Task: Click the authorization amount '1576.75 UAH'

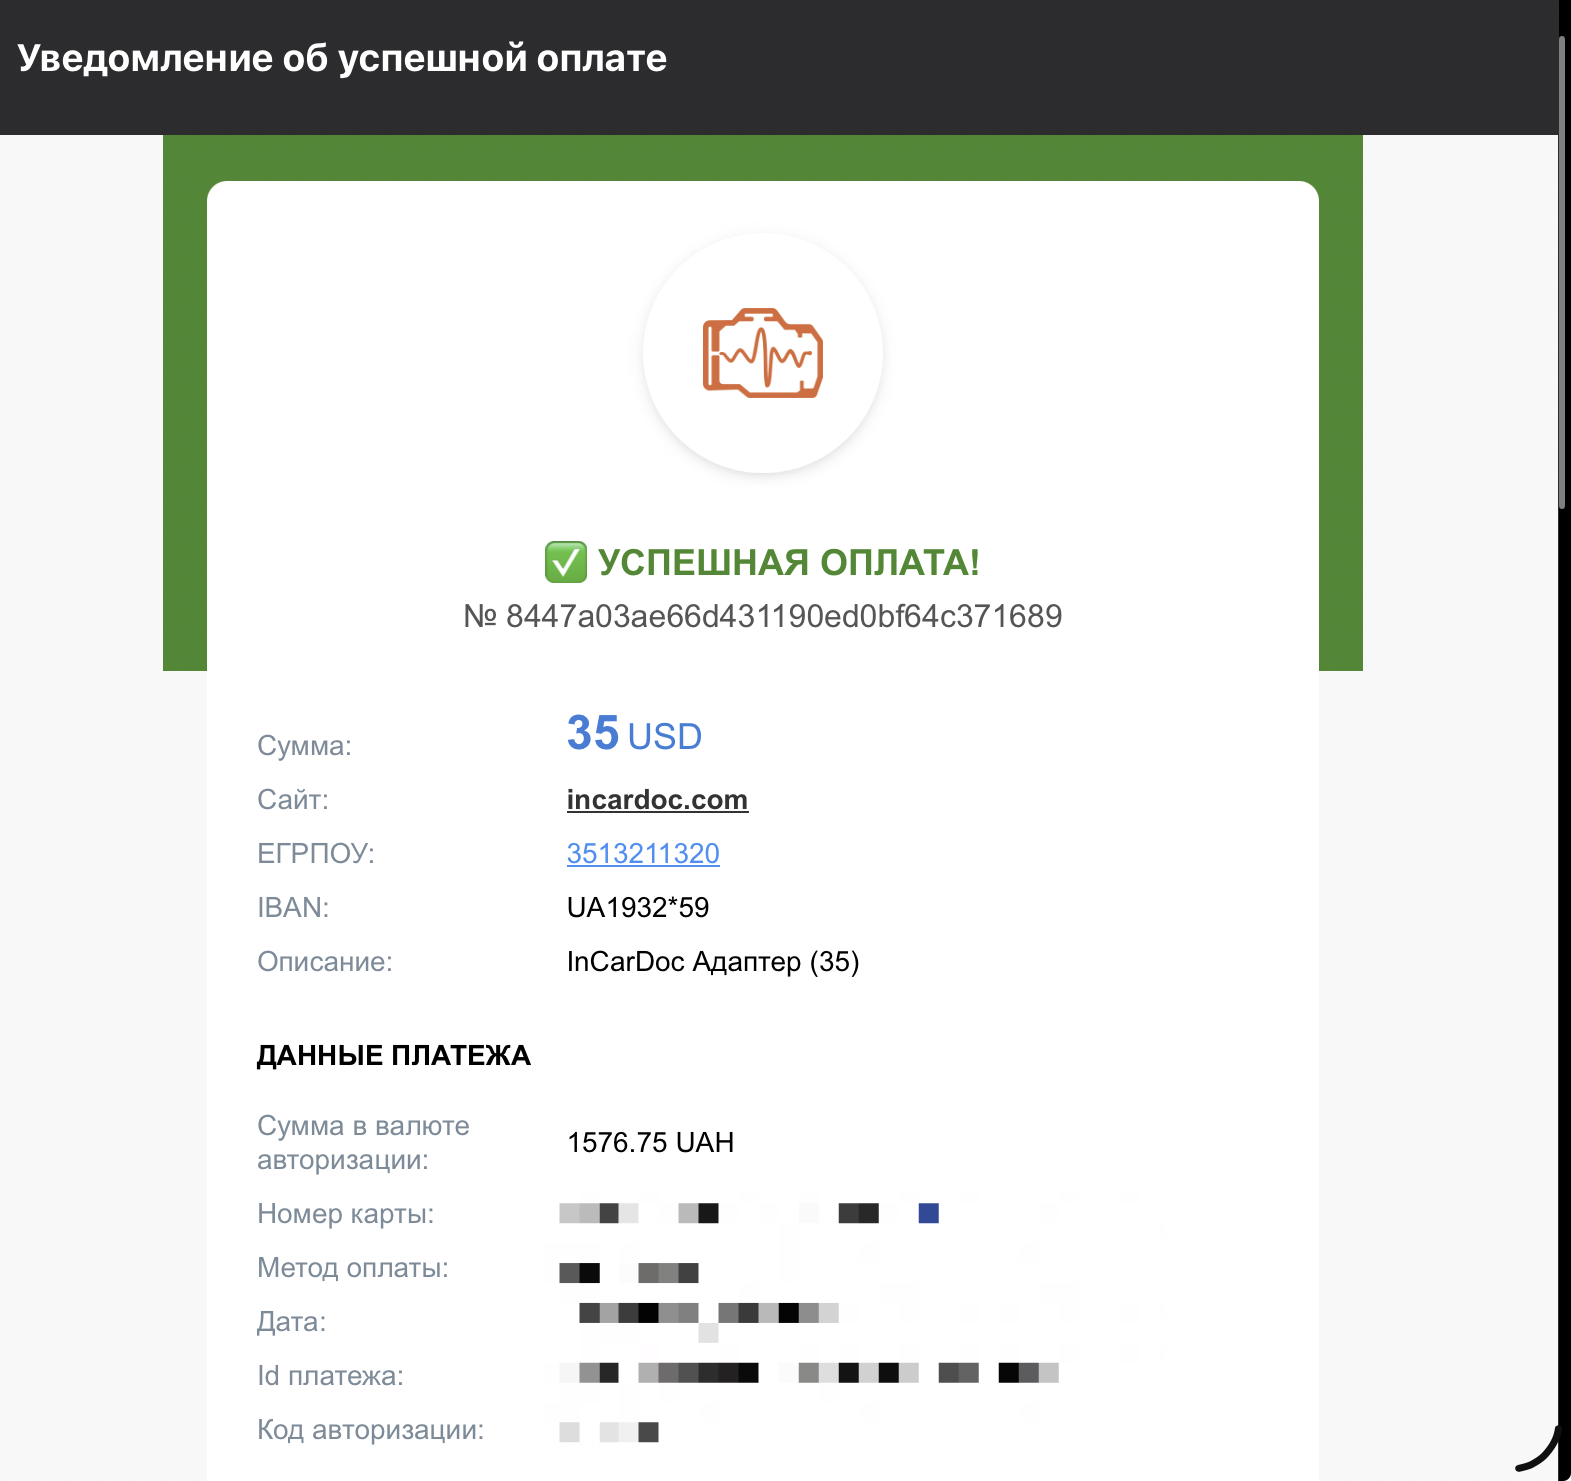Action: coord(651,1143)
